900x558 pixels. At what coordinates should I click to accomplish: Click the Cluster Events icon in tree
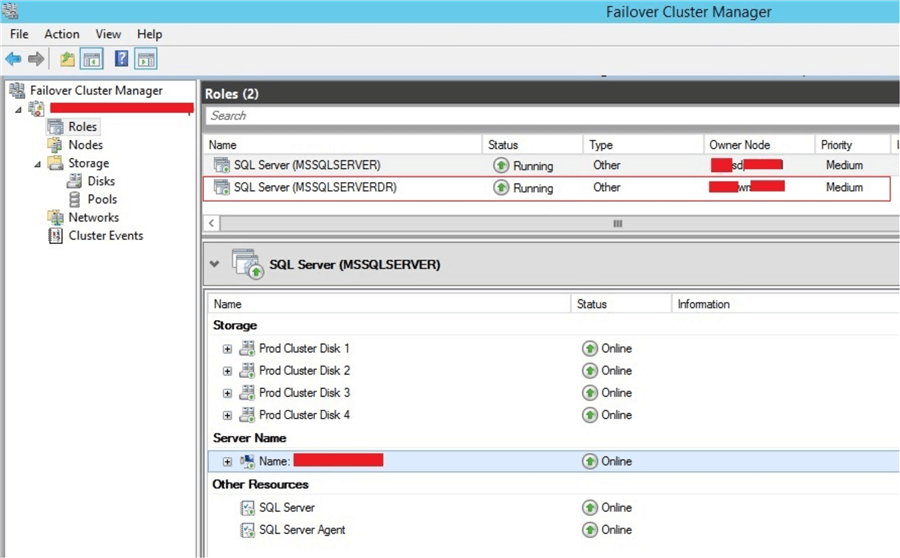[x=56, y=235]
